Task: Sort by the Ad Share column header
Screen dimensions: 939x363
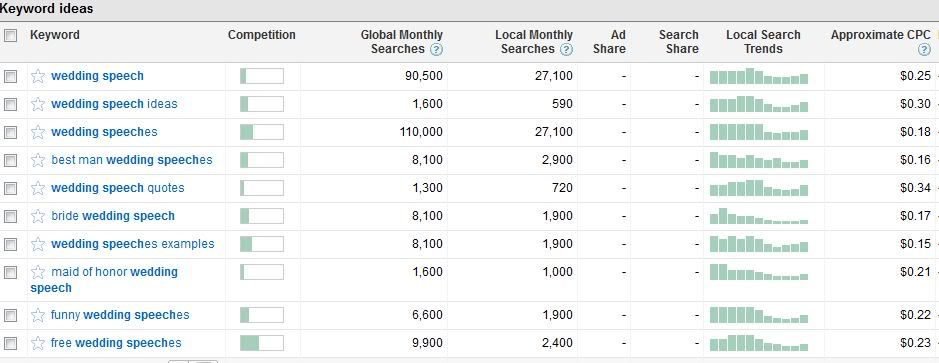Action: click(x=609, y=42)
